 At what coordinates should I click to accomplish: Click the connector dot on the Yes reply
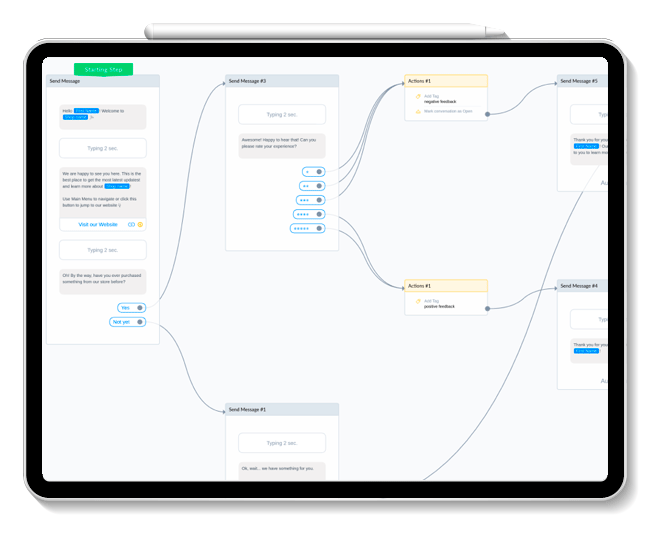140,308
